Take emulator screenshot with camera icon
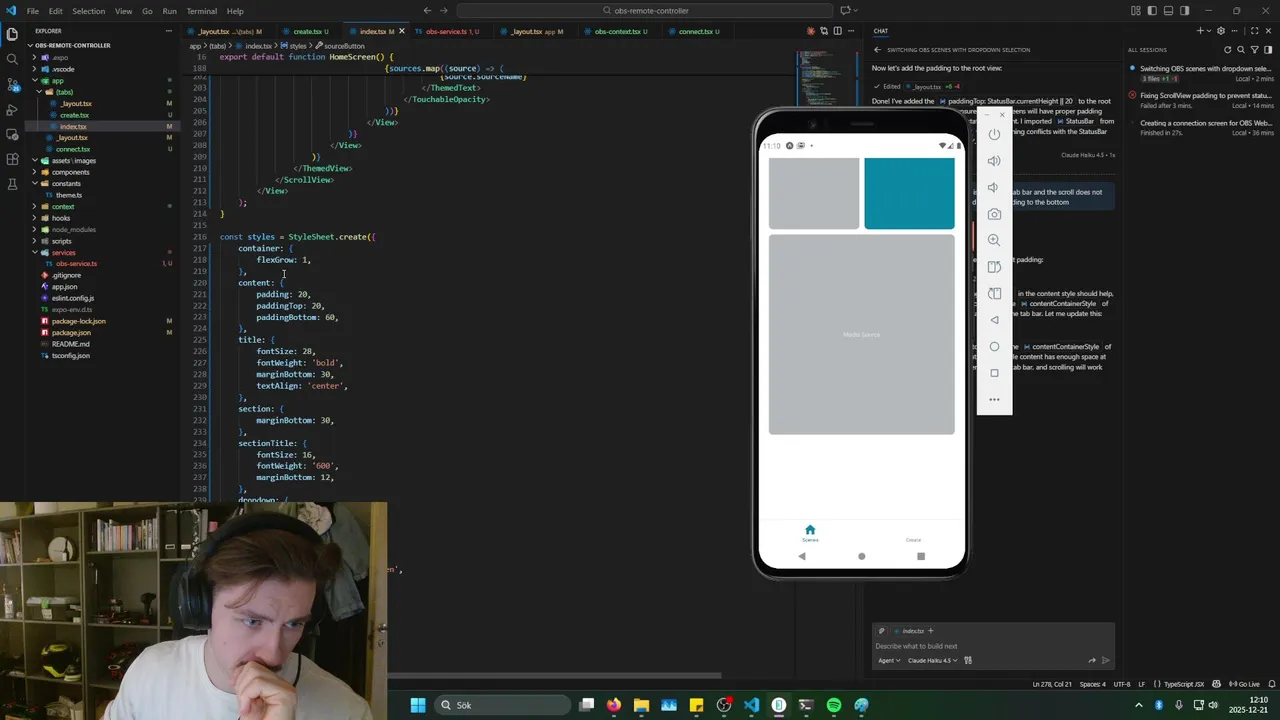 994,214
